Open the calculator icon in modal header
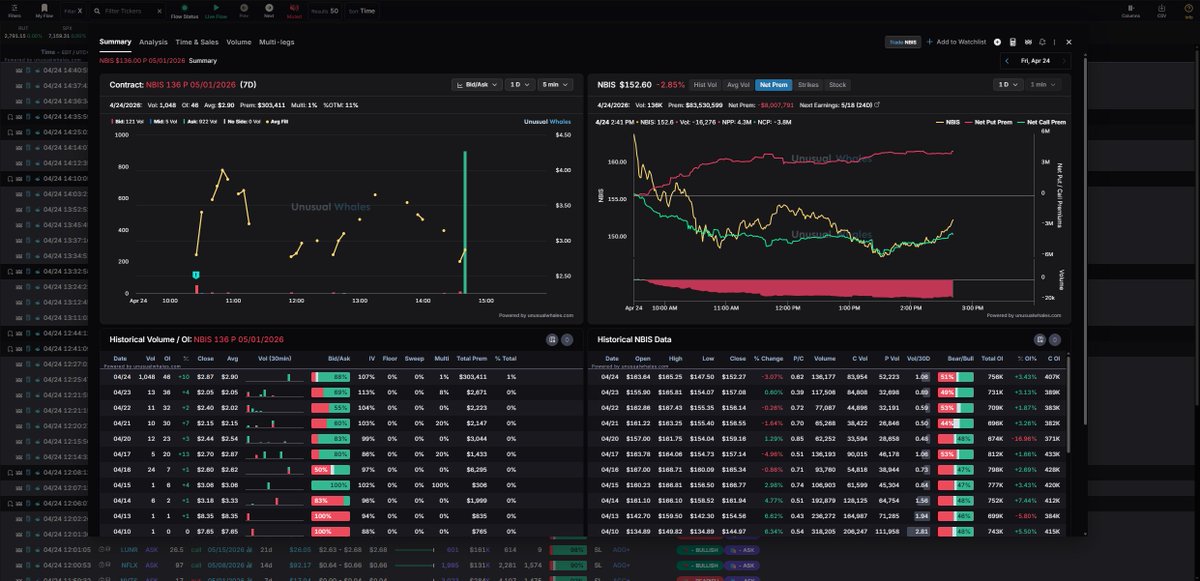Screen dimensions: 1200x581 tap(1013, 42)
